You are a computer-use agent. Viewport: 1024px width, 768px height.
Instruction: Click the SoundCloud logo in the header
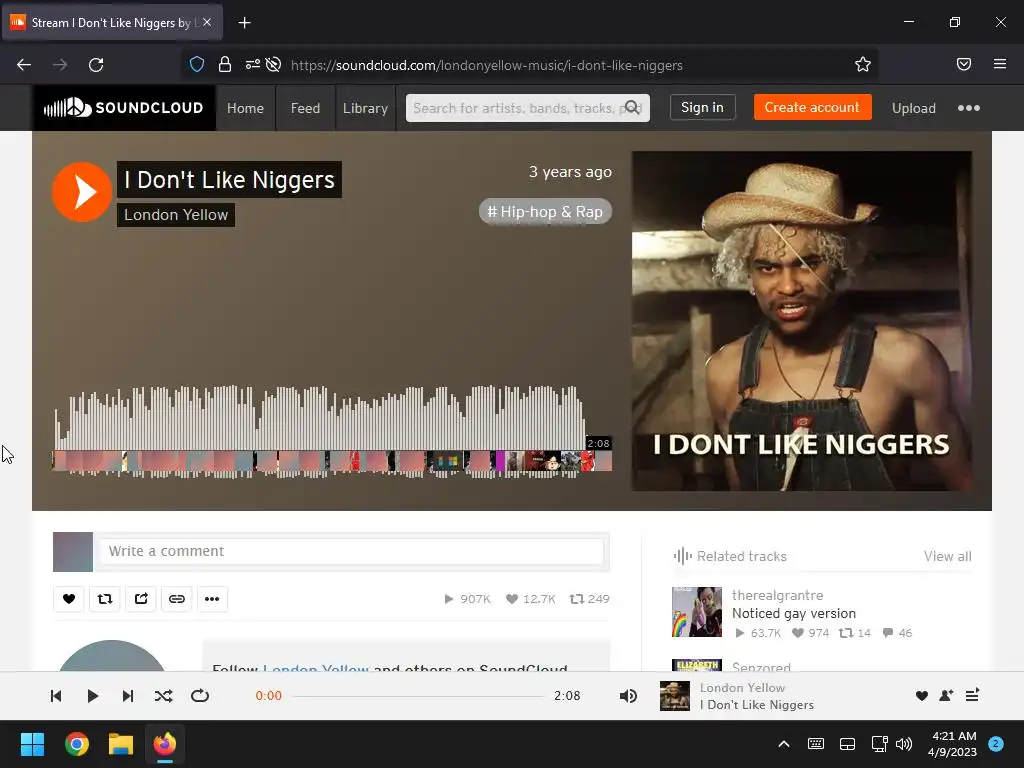point(123,108)
